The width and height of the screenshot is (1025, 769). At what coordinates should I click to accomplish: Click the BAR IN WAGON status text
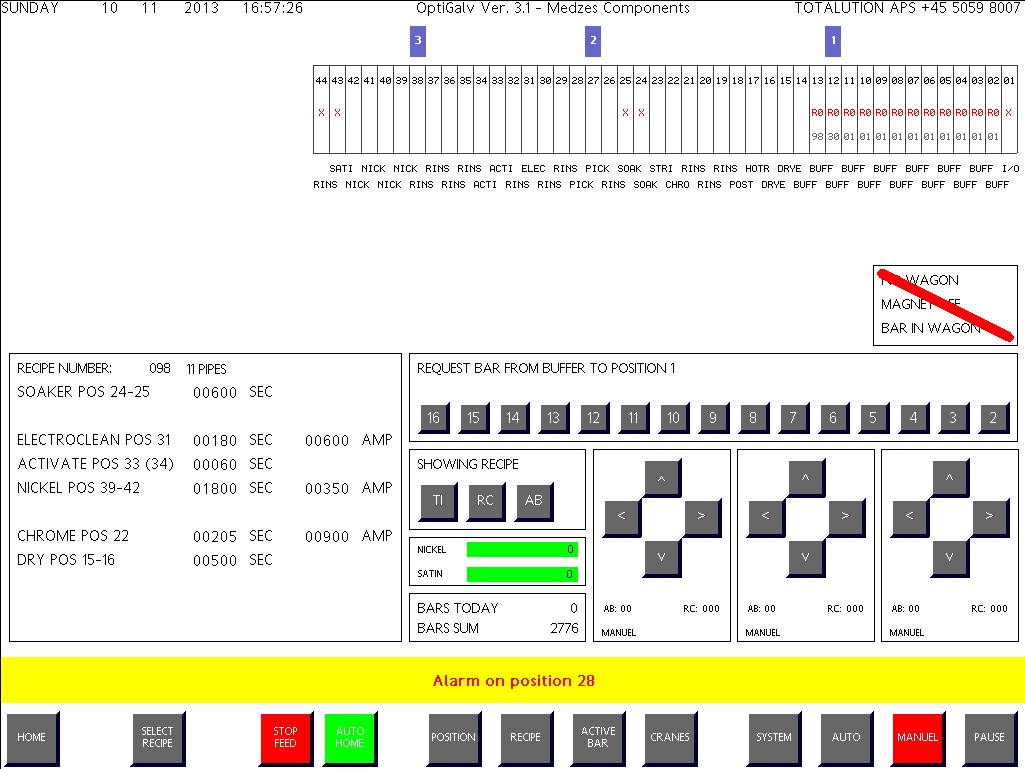(x=930, y=328)
